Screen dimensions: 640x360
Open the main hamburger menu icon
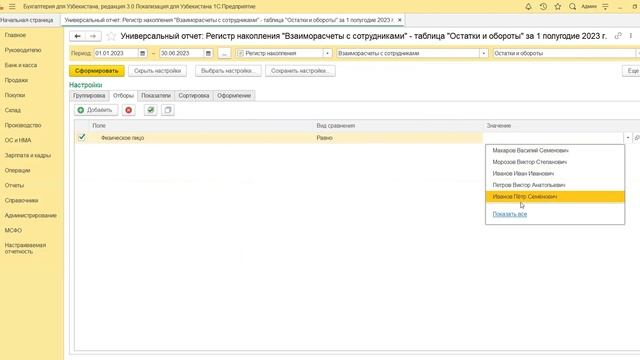pyautogui.click(x=12, y=7)
